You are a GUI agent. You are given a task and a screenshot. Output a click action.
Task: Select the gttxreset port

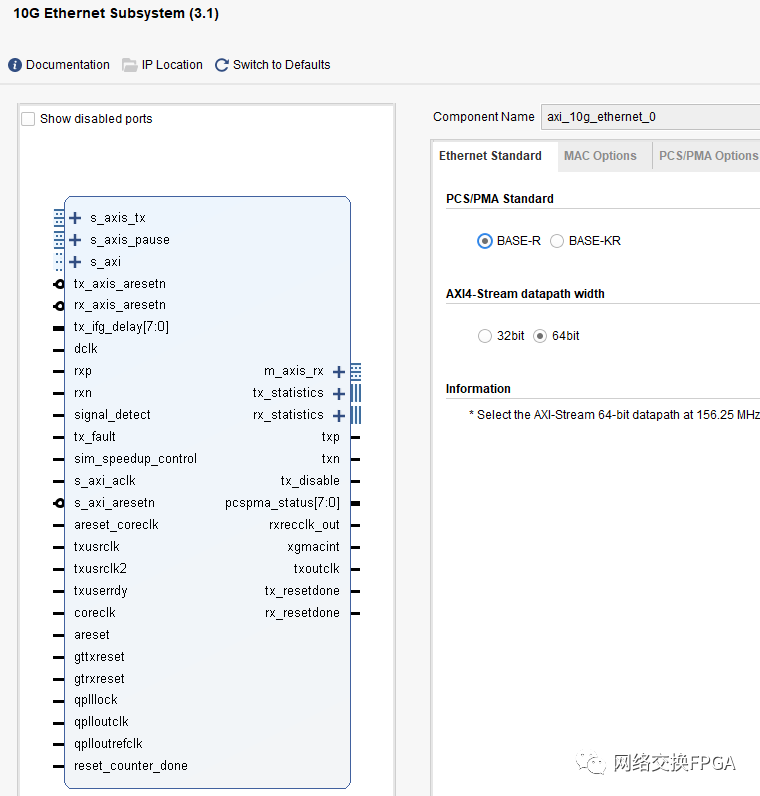click(99, 657)
